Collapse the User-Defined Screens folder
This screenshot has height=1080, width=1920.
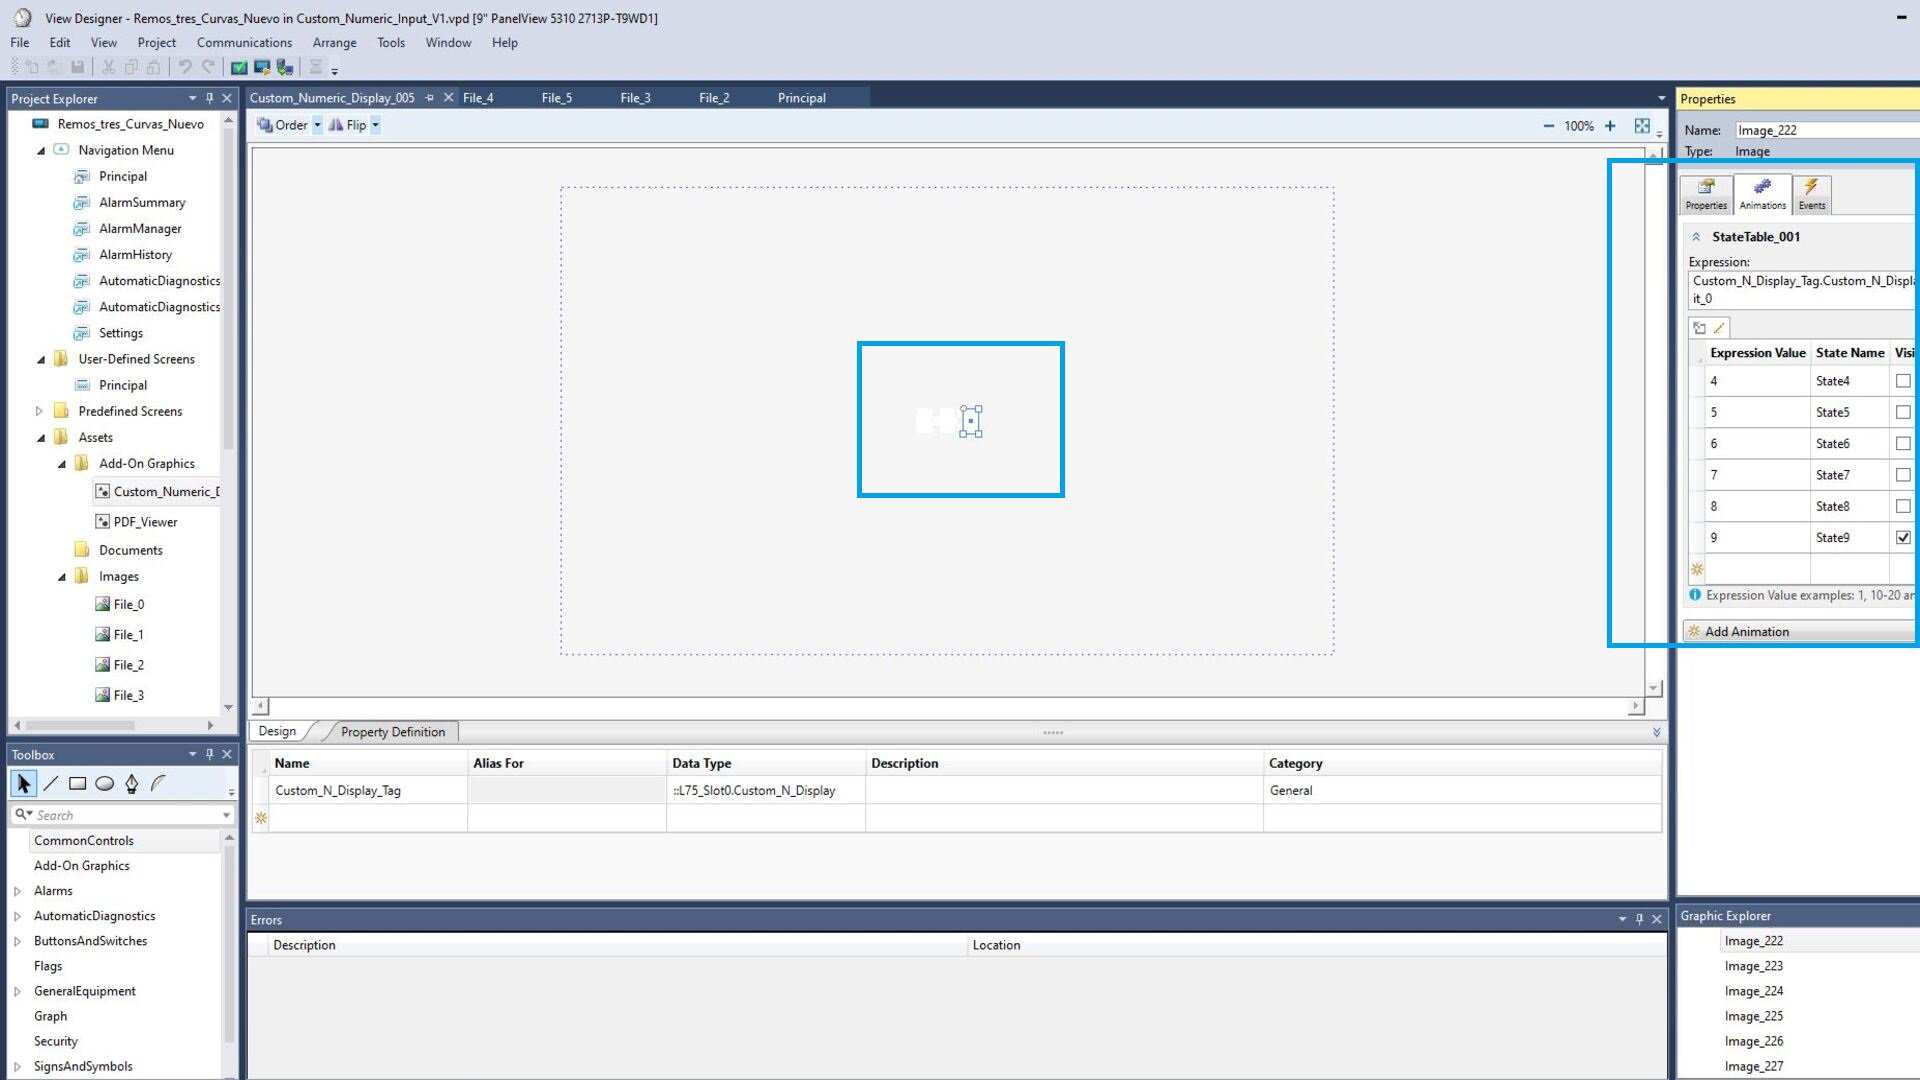tap(41, 360)
